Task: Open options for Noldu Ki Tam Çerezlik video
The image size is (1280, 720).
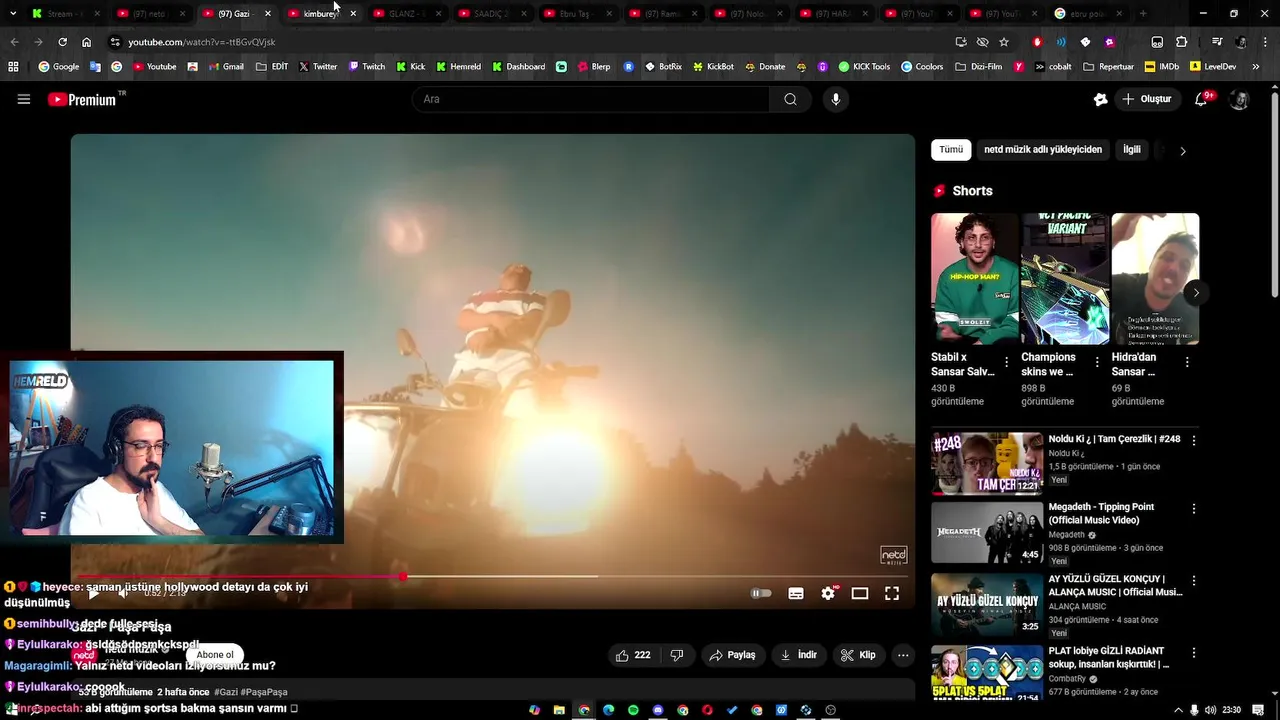Action: point(1193,440)
